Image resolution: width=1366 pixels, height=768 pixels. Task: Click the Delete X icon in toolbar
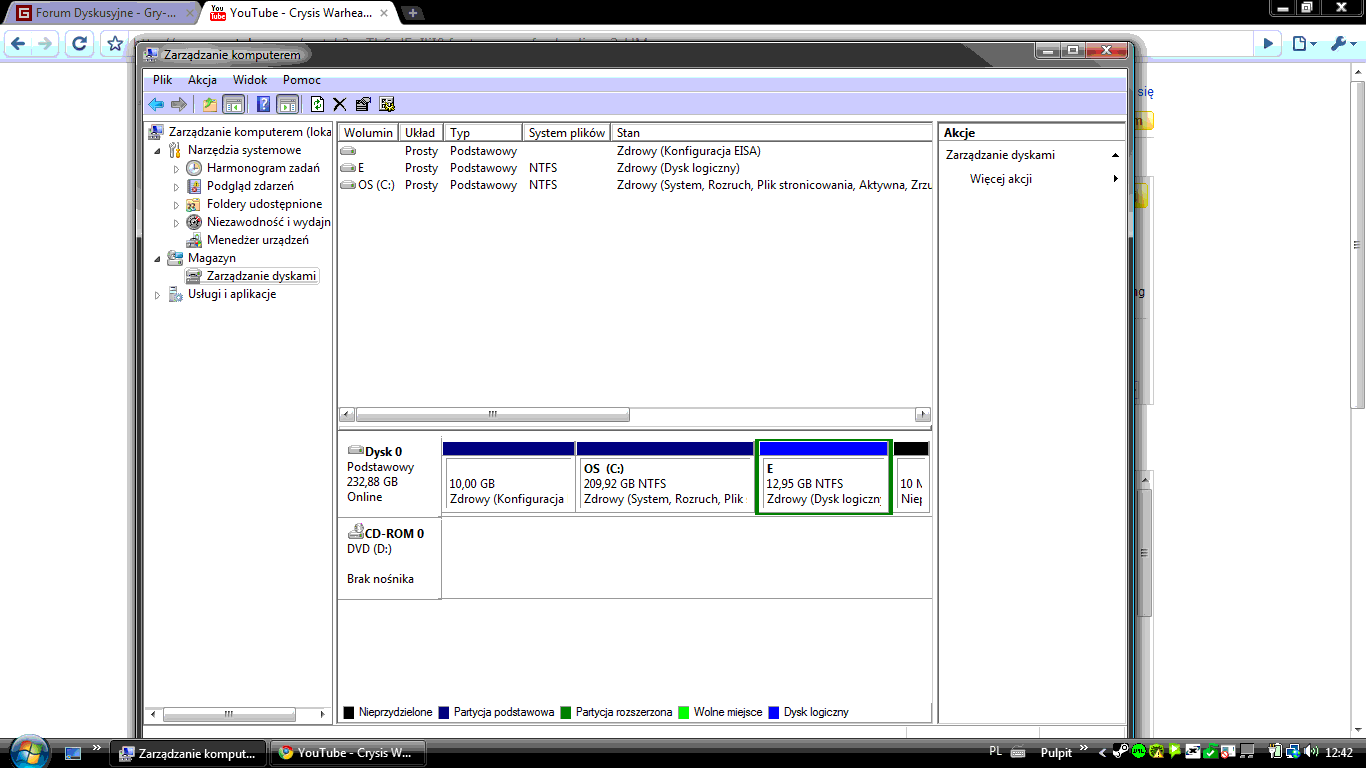[340, 104]
